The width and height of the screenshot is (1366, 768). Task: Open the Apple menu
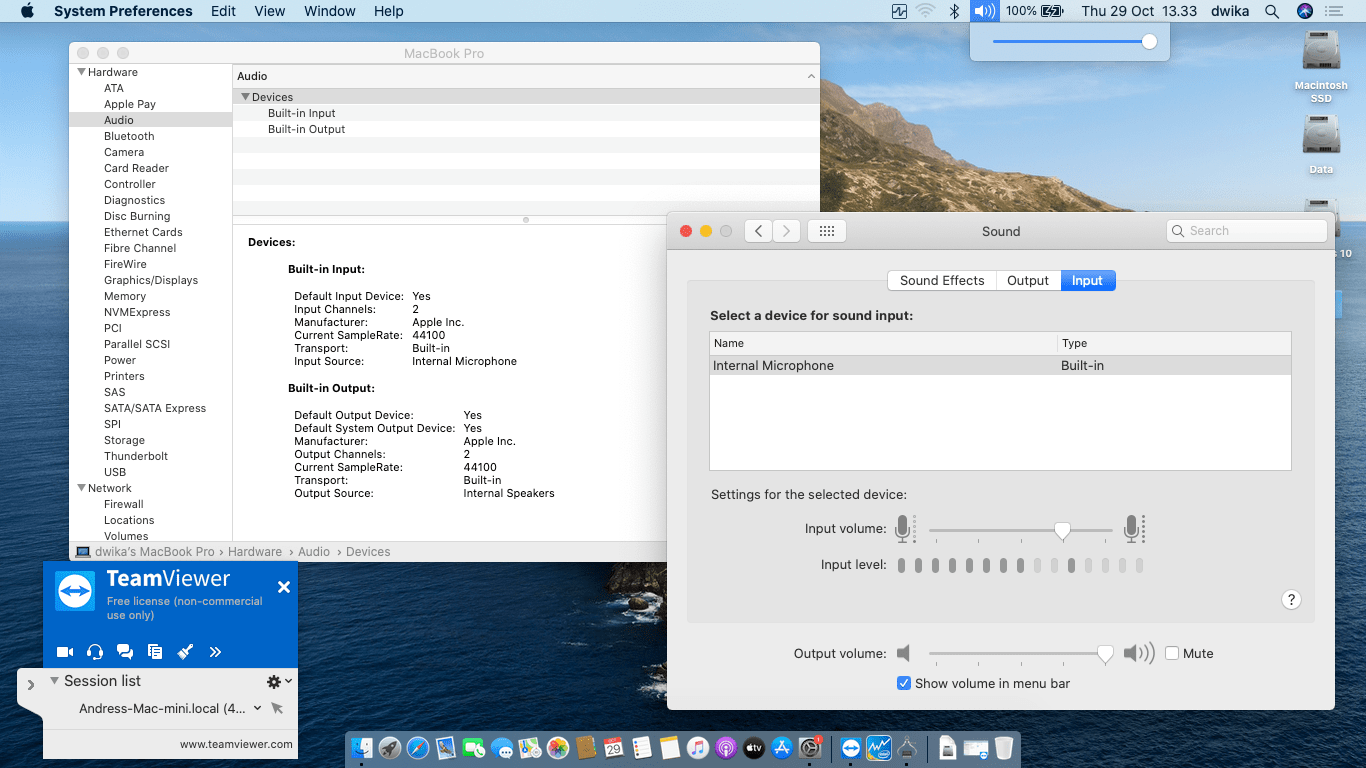[27, 11]
